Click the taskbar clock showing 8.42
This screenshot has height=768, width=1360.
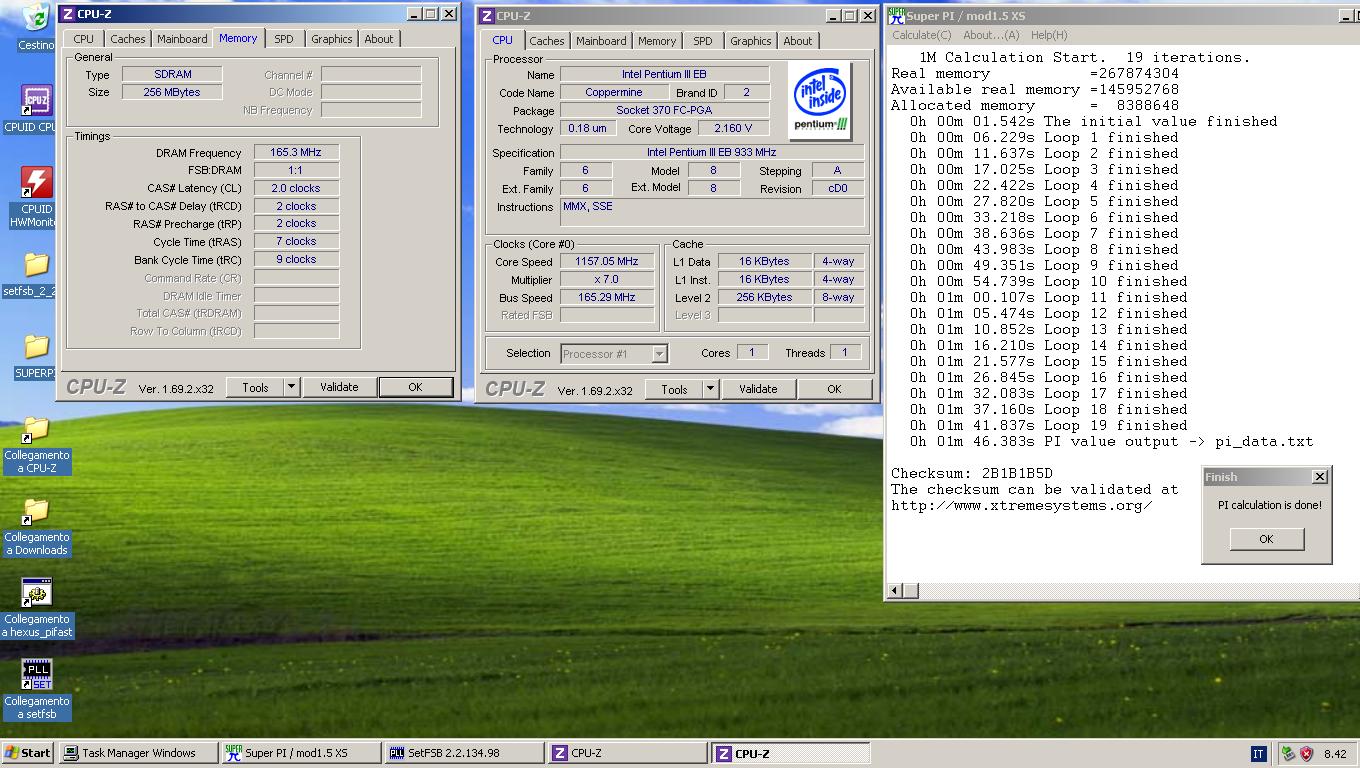(1335, 754)
